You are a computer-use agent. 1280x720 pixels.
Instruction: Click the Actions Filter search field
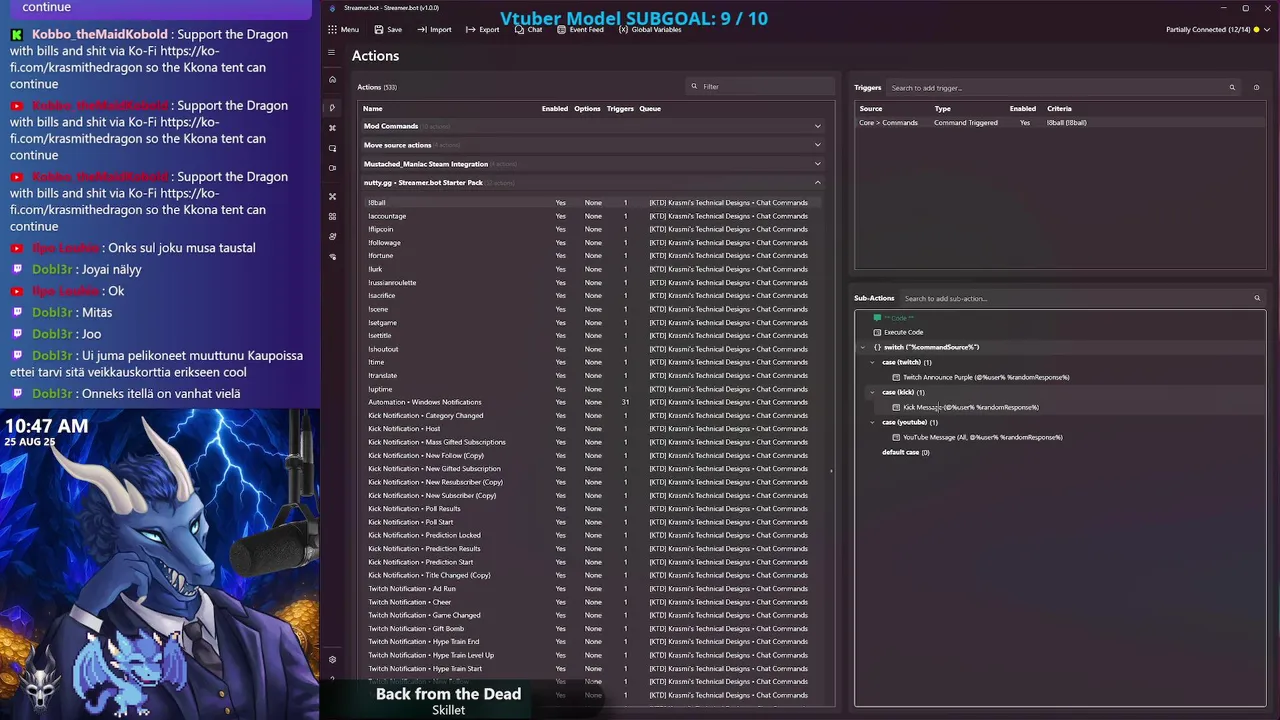tap(760, 87)
